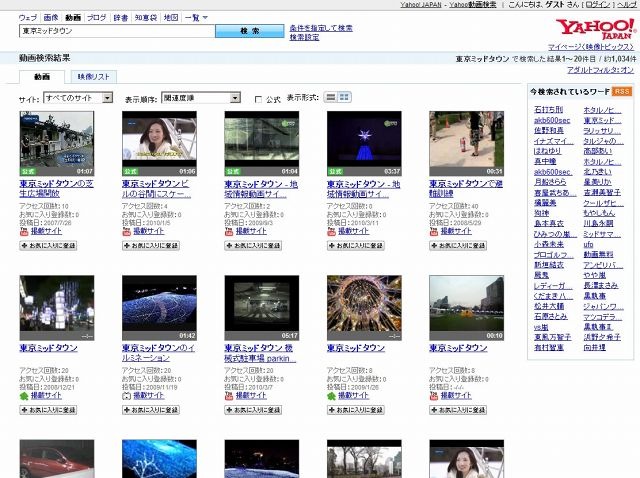640x478 pixels.
Task: Click site icon under 東京ミッドタウンのイルミネーション
Action: pyautogui.click(x=126, y=396)
